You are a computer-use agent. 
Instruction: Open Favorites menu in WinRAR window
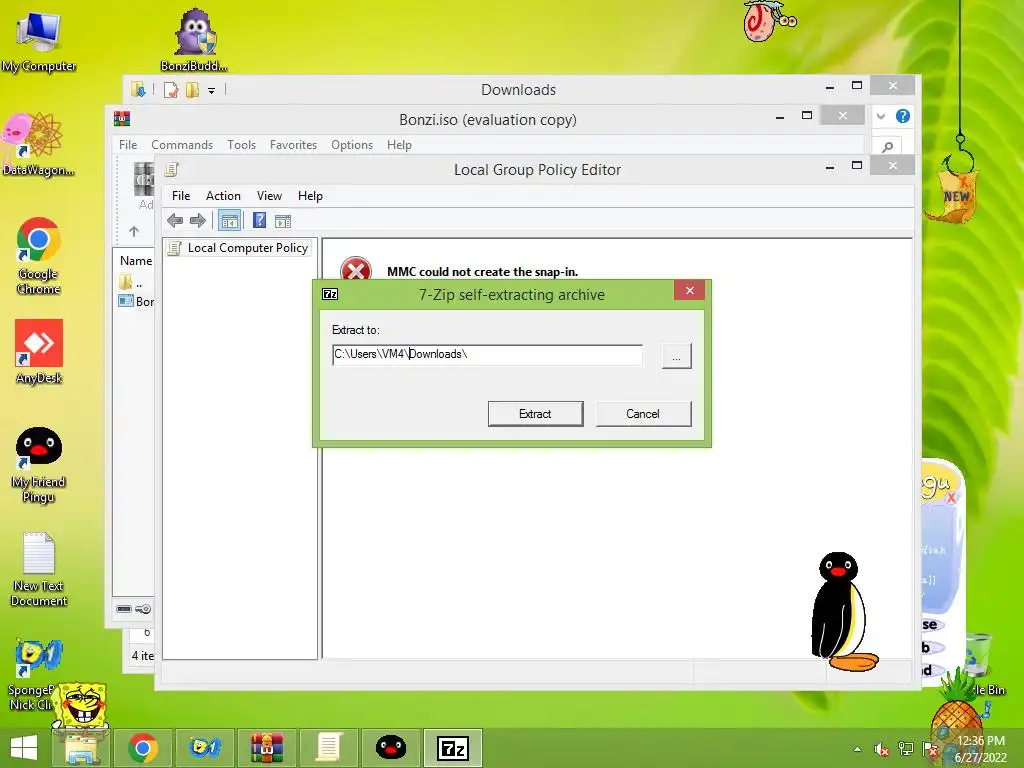click(x=293, y=145)
